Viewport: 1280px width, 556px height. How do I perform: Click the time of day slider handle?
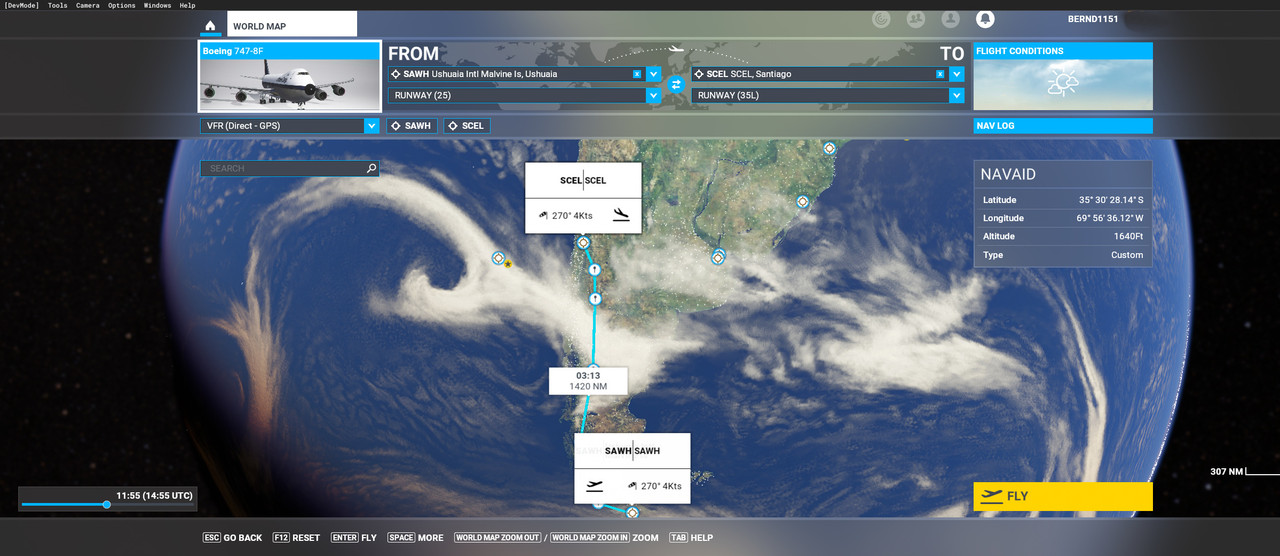point(107,505)
